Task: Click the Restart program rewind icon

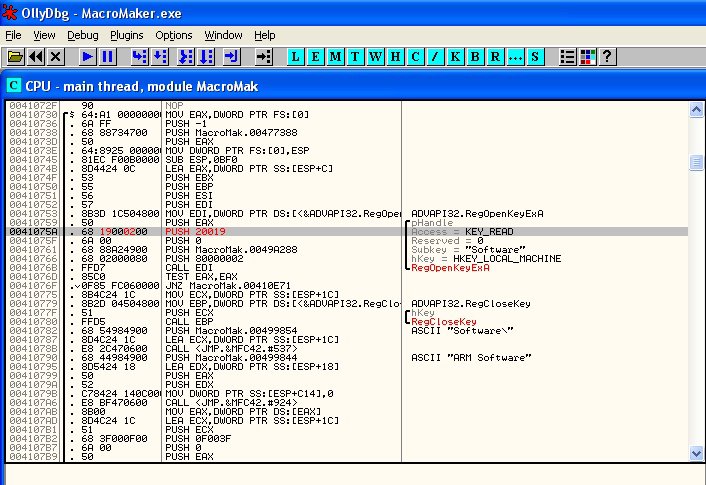Action: tap(36, 57)
